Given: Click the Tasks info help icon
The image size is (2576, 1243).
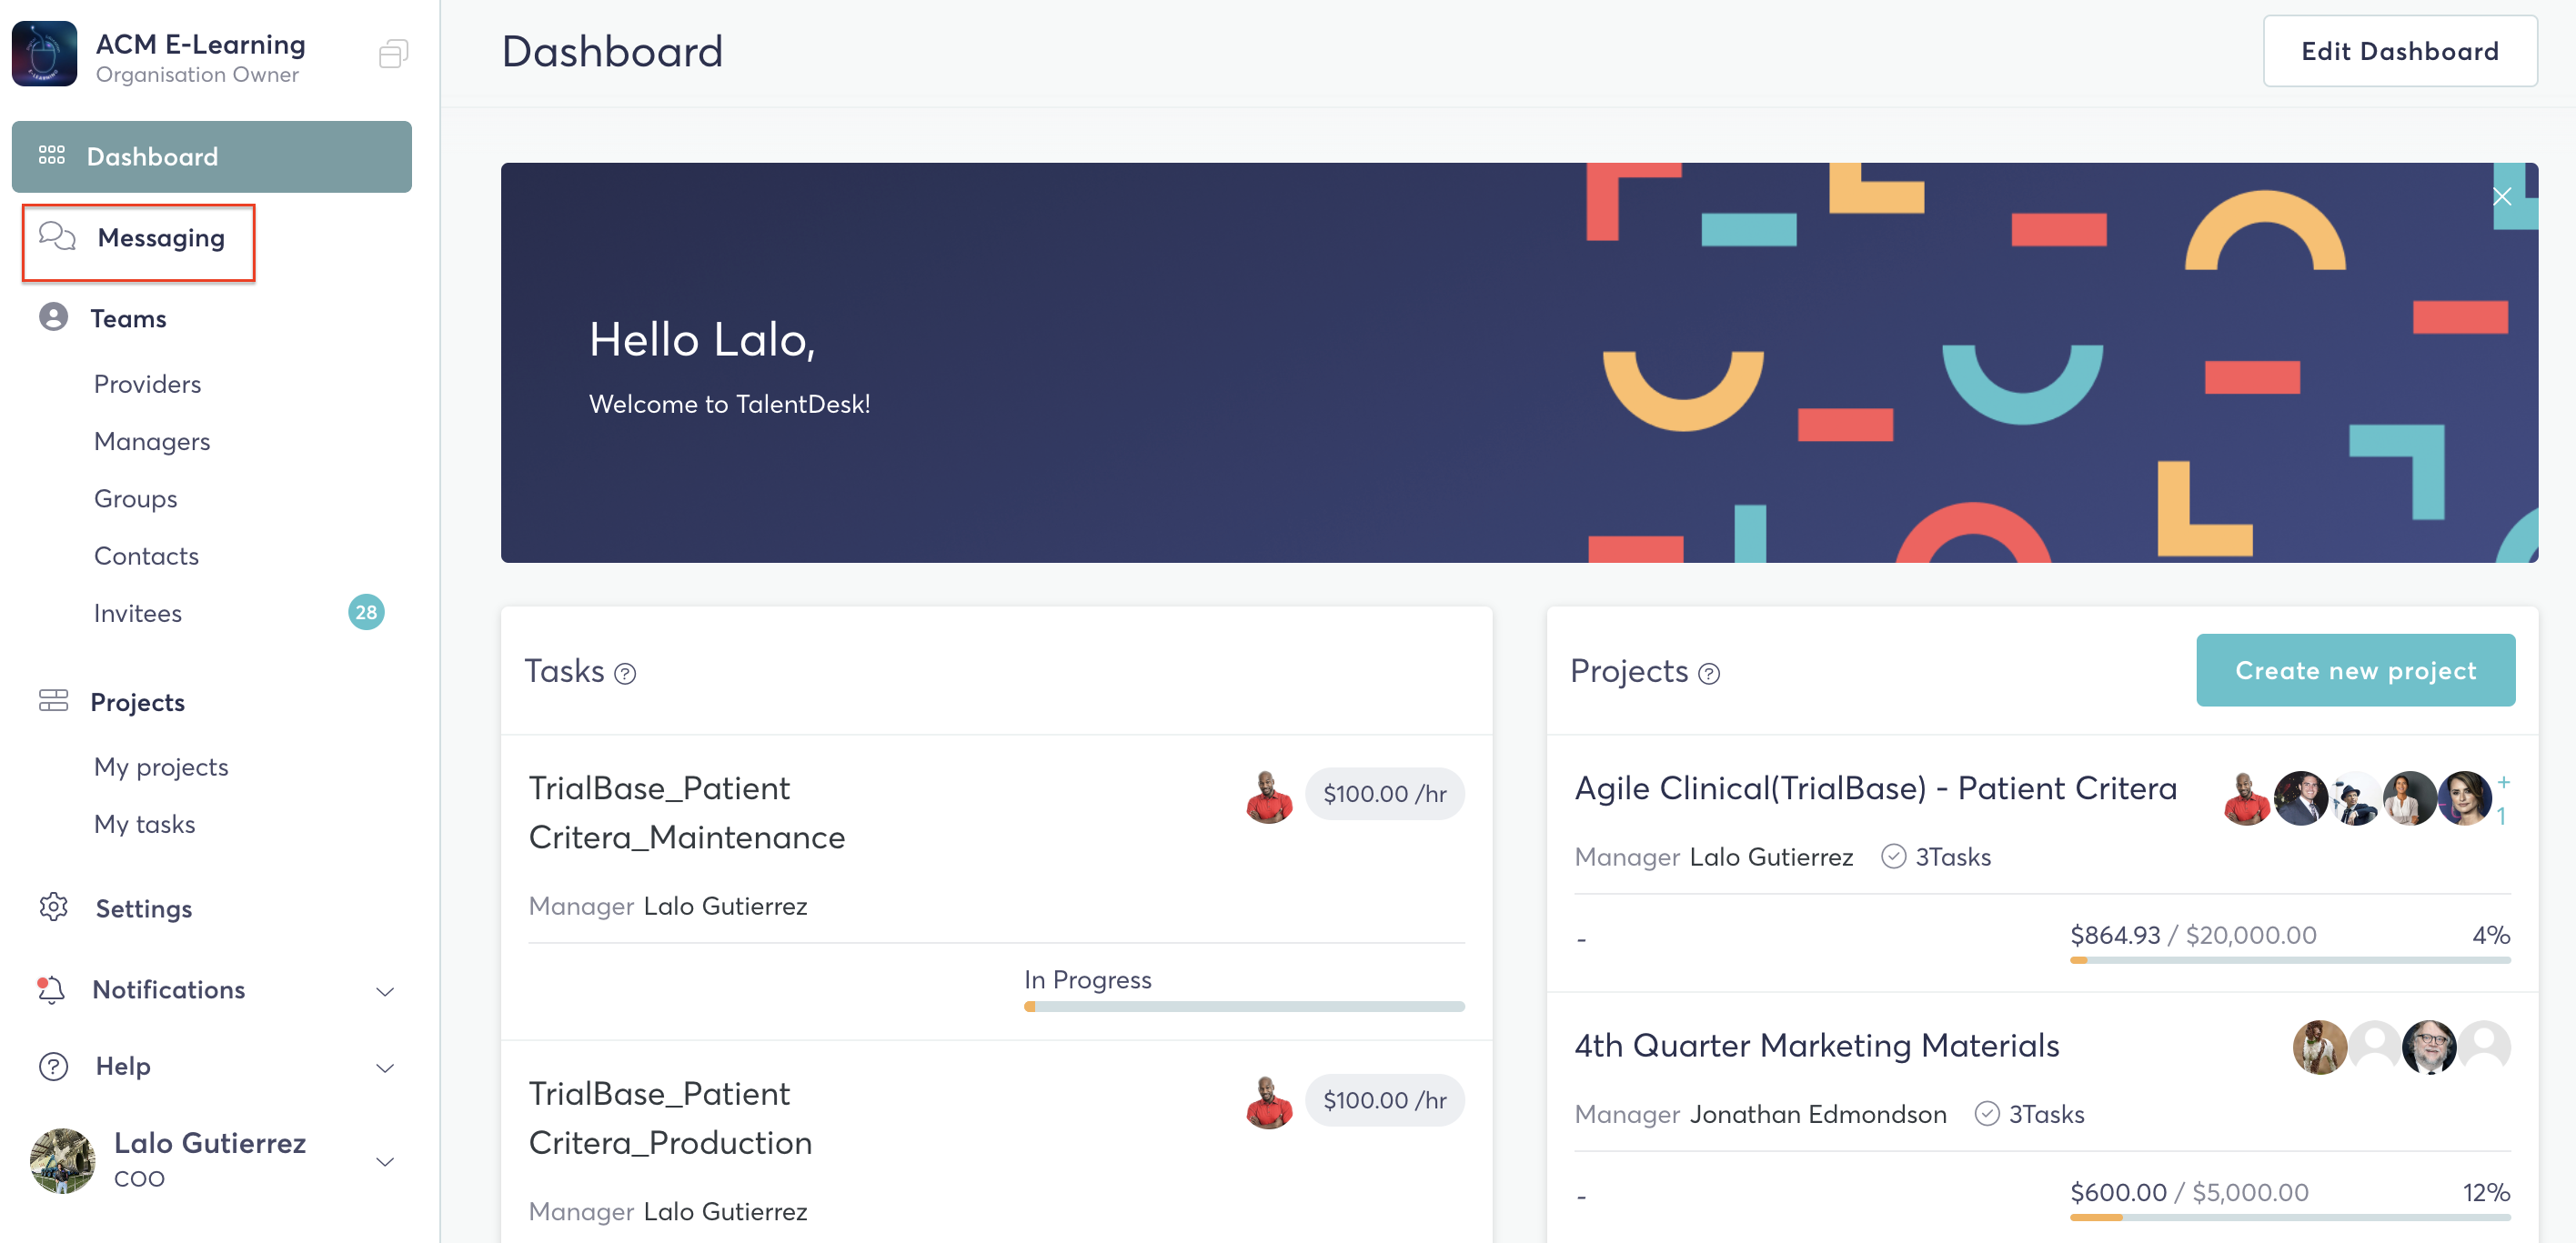Looking at the screenshot, I should [x=625, y=674].
